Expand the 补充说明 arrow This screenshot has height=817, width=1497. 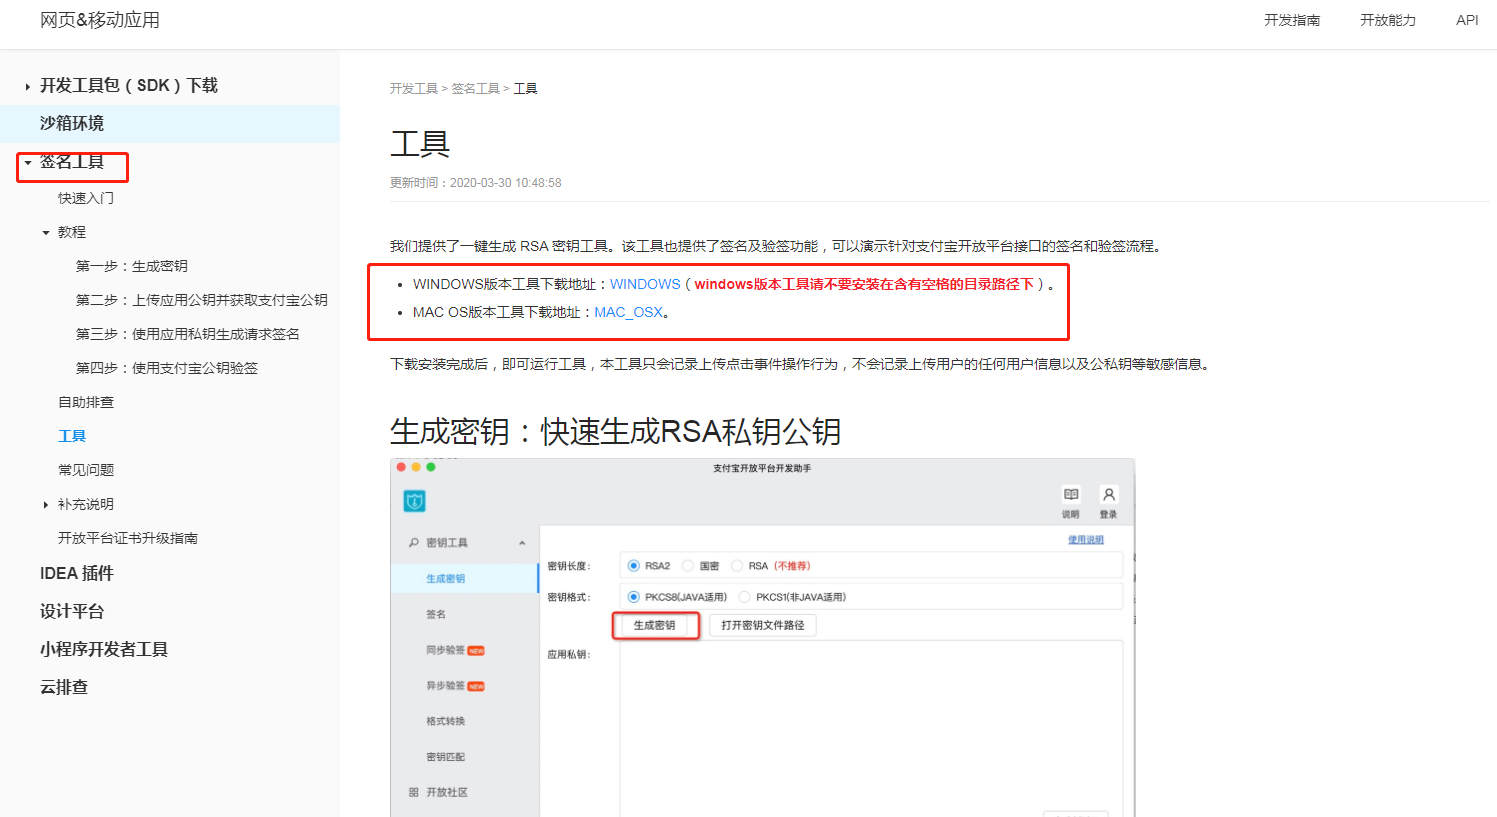tap(45, 505)
